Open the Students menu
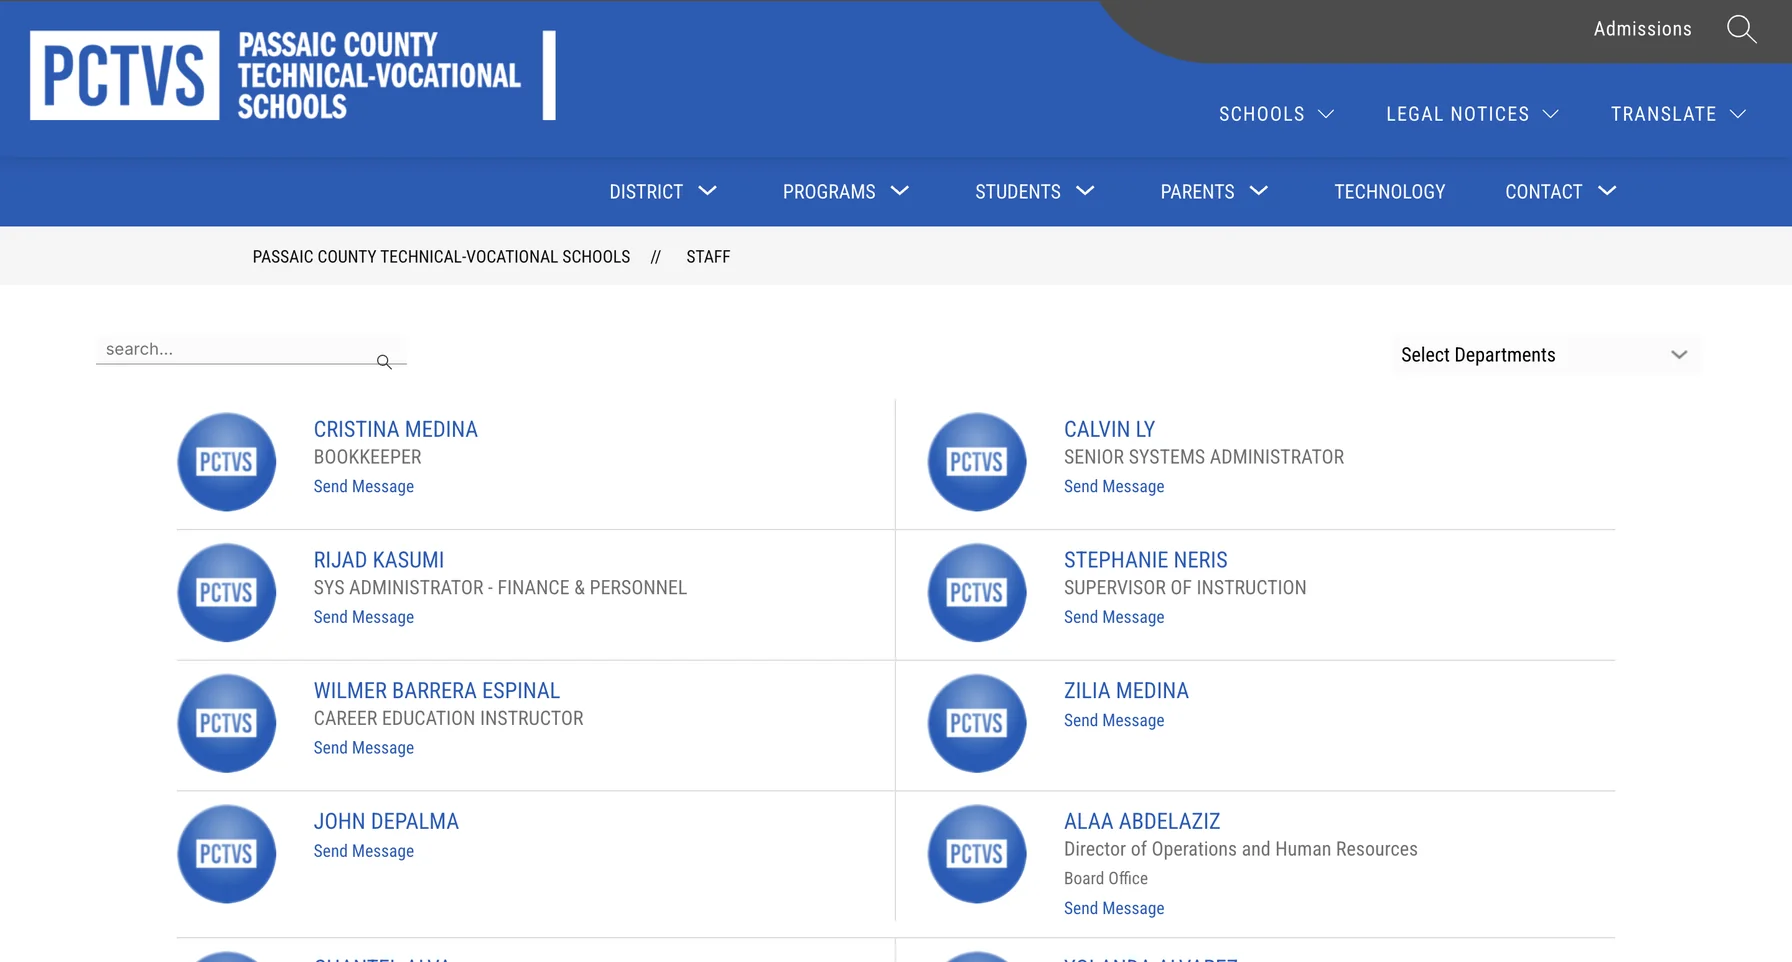Viewport: 1792px width, 962px height. (x=1035, y=191)
